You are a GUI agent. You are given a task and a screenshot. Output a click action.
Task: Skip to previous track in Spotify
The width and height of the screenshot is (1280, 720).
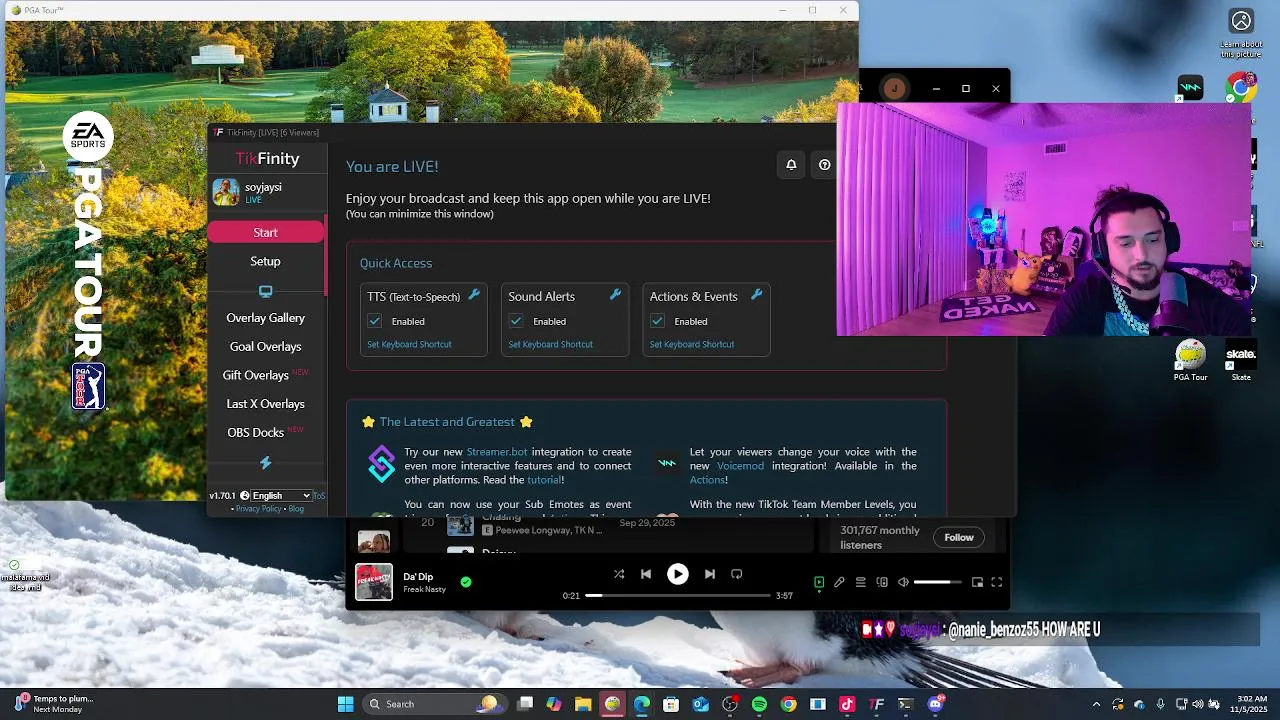(x=646, y=574)
